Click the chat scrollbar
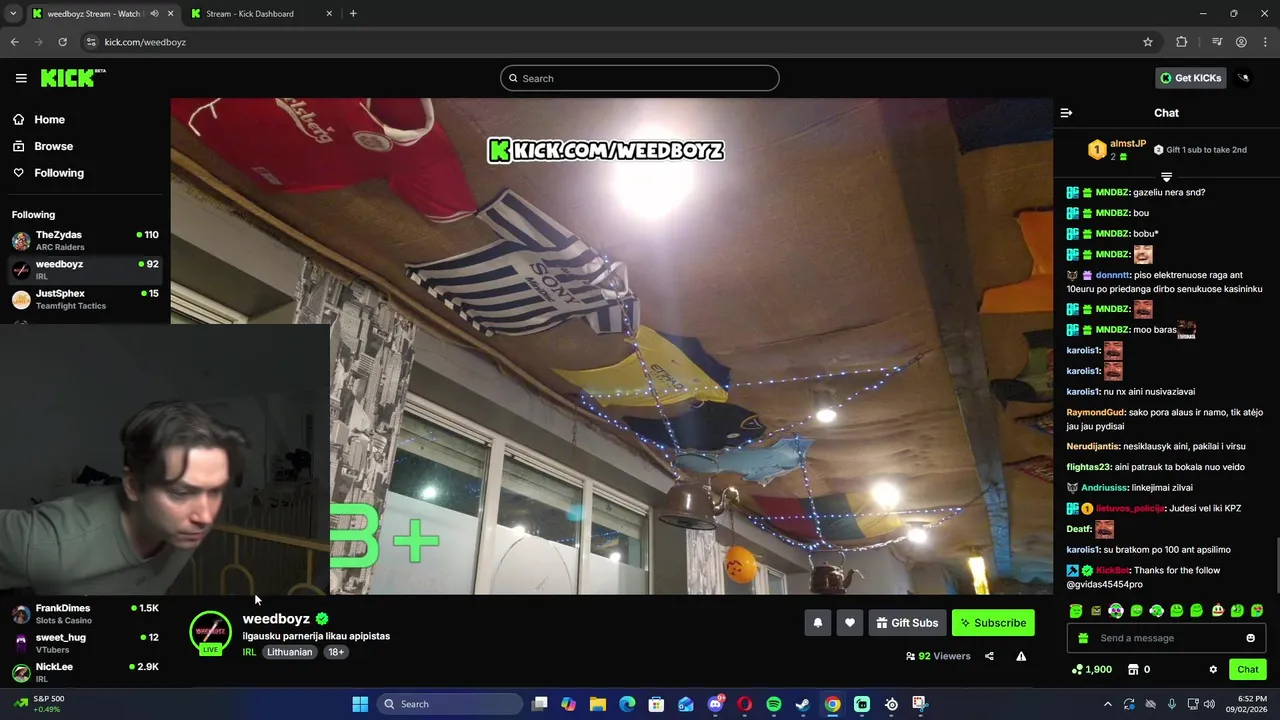1280x720 pixels. (x=1277, y=567)
